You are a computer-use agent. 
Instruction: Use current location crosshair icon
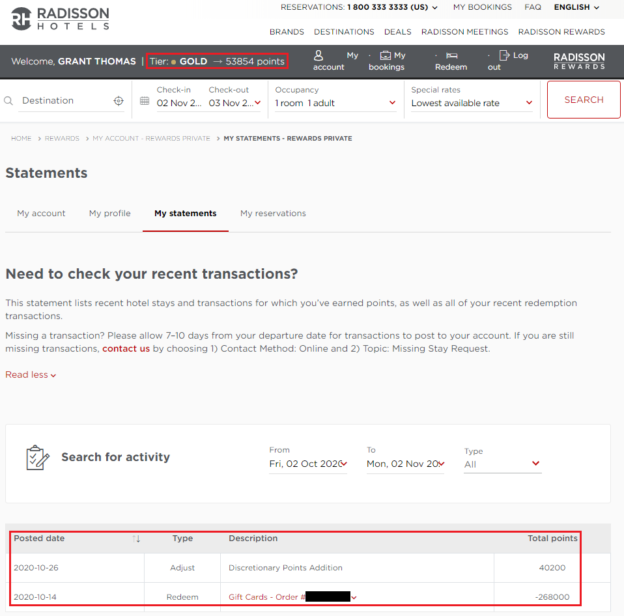(118, 101)
